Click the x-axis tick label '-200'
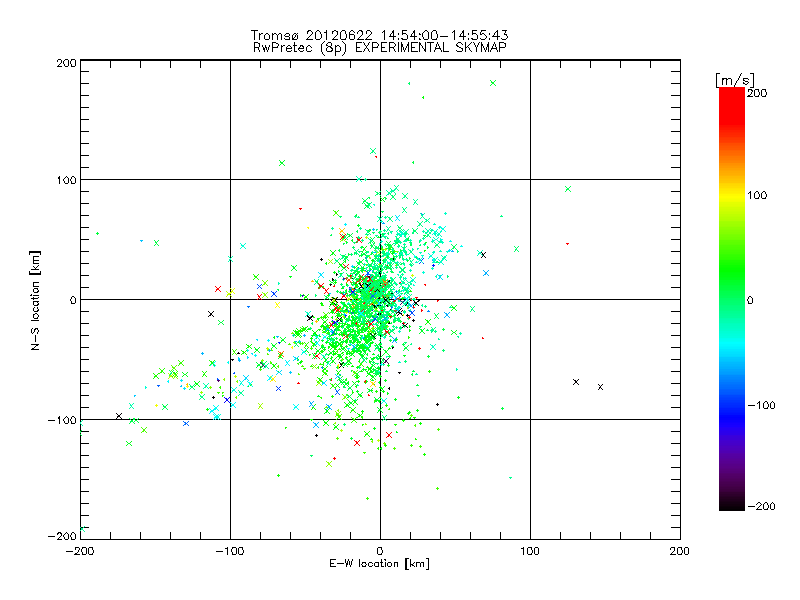The image size is (800, 600). click(80, 551)
